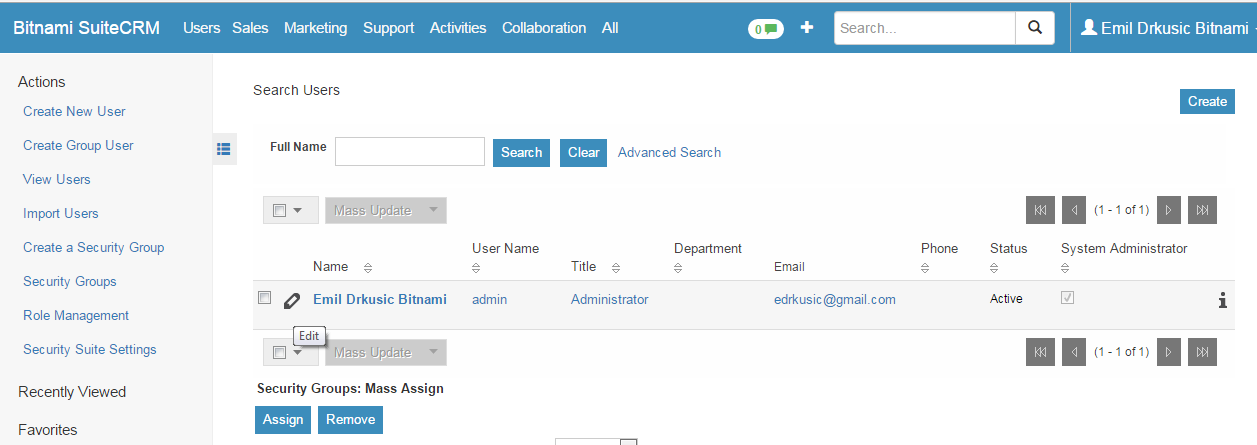Go to first page using the bottom pagination

[x=1040, y=352]
